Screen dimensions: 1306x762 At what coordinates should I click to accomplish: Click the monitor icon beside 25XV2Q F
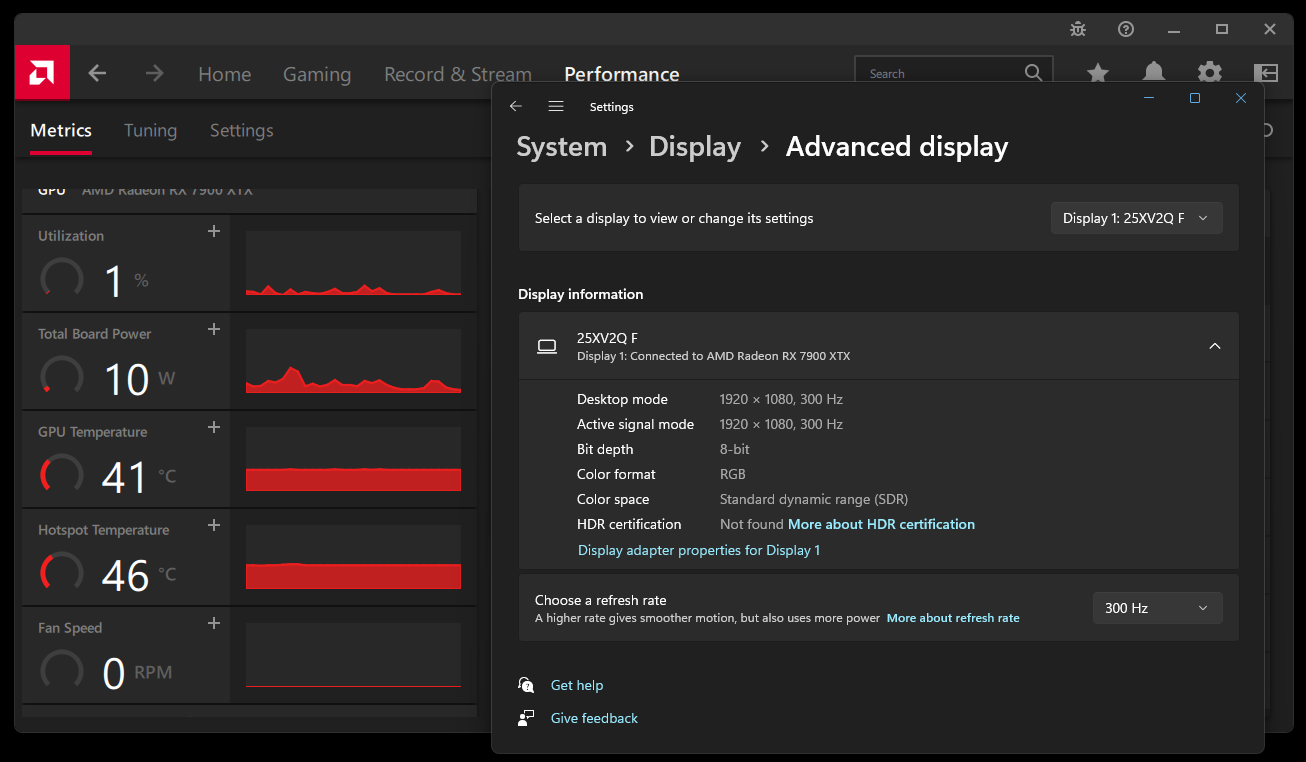point(547,346)
